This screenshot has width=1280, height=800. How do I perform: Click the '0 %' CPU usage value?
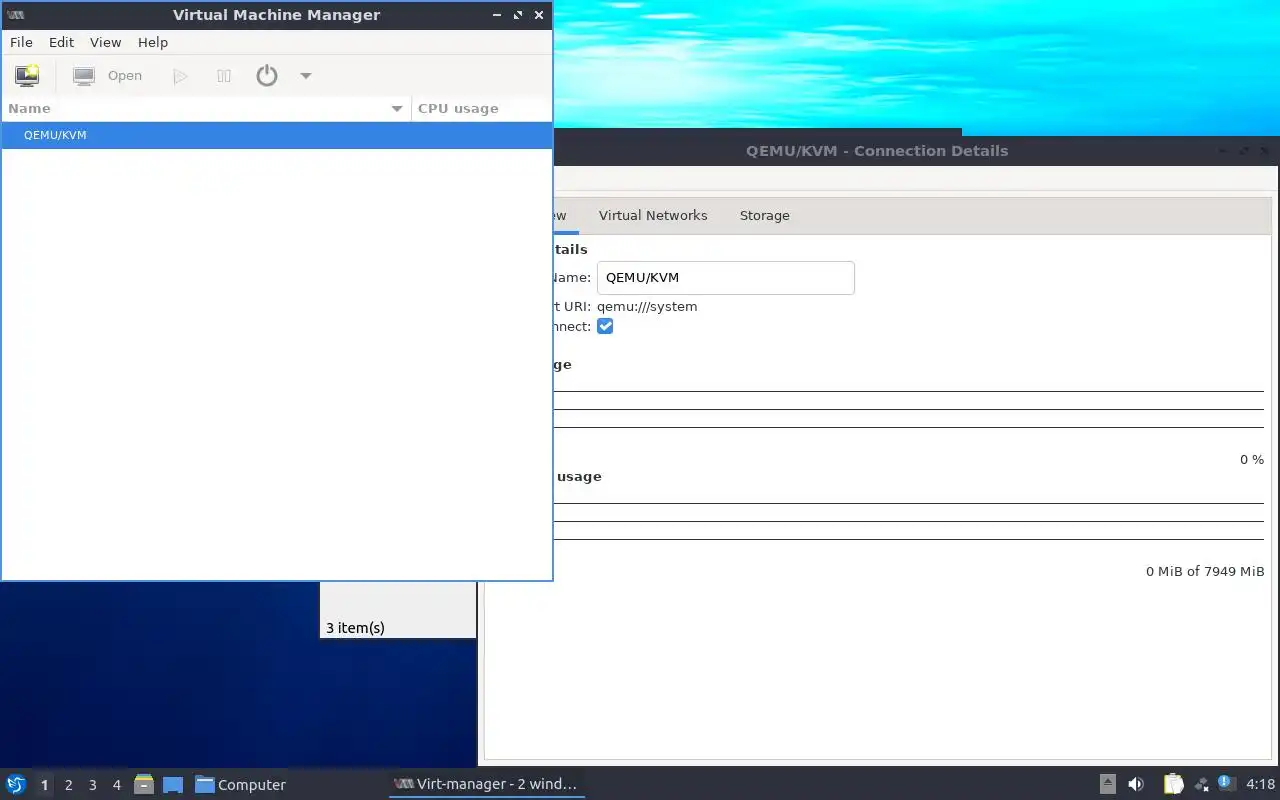[1252, 460]
